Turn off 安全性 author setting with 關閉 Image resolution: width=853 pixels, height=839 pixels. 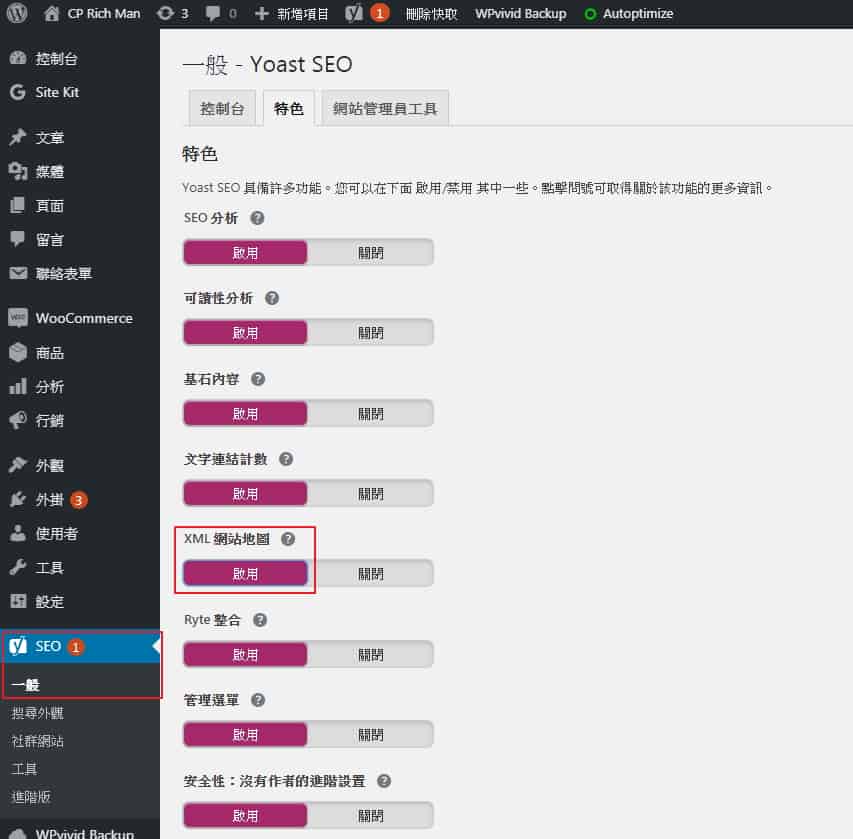tap(370, 816)
